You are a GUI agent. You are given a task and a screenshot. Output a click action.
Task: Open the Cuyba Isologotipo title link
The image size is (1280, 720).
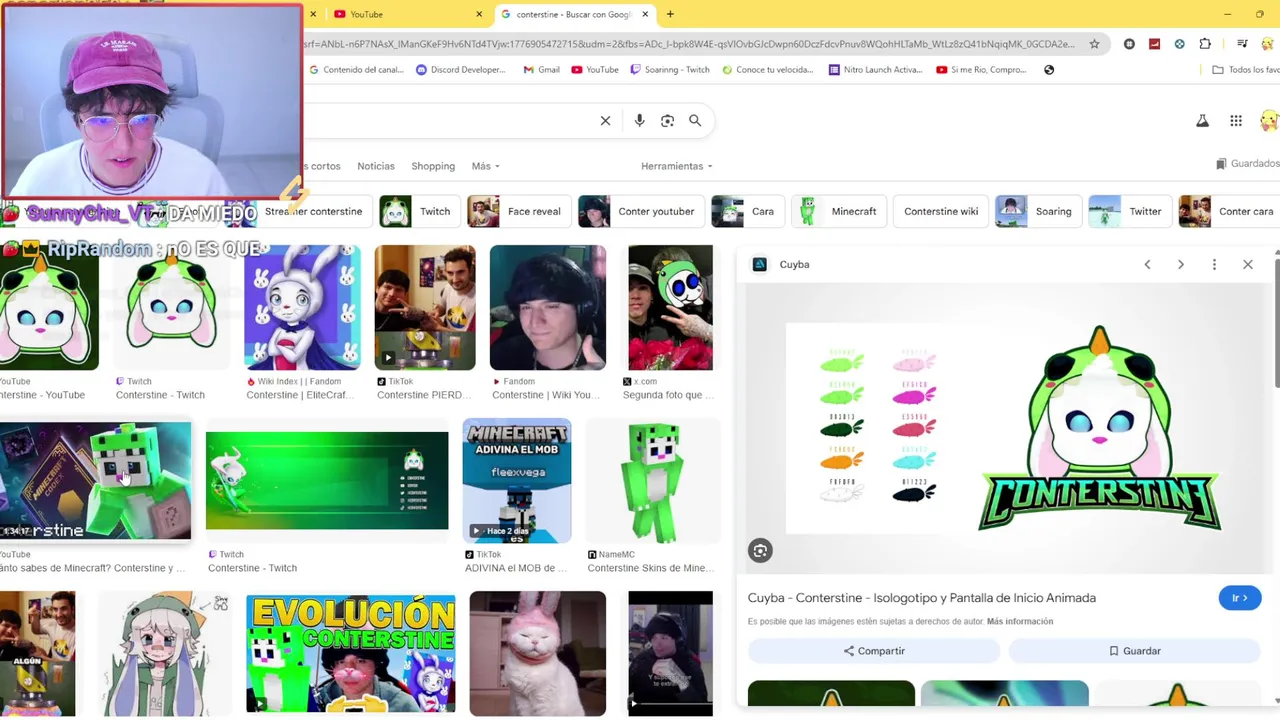922,598
